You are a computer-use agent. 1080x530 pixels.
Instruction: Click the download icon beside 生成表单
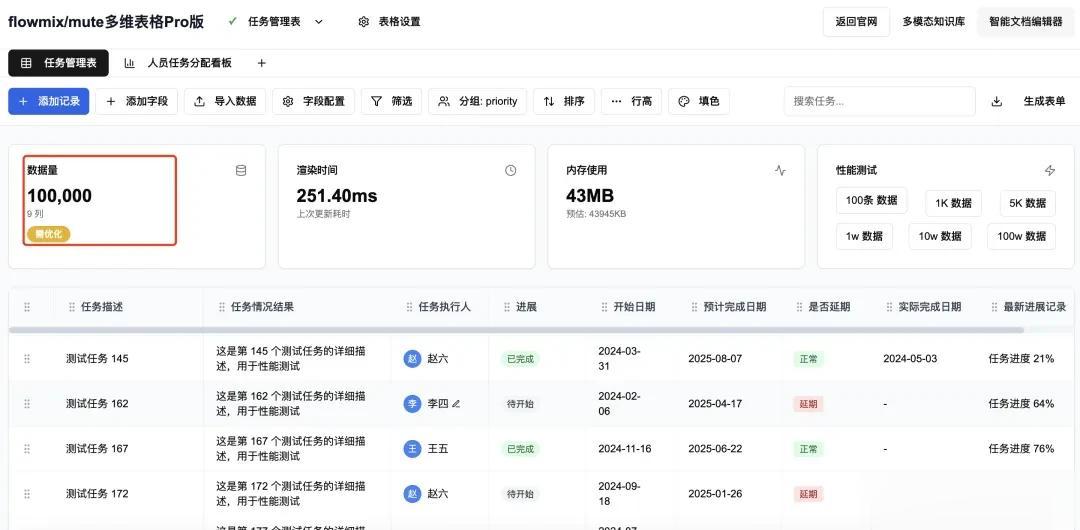(997, 101)
